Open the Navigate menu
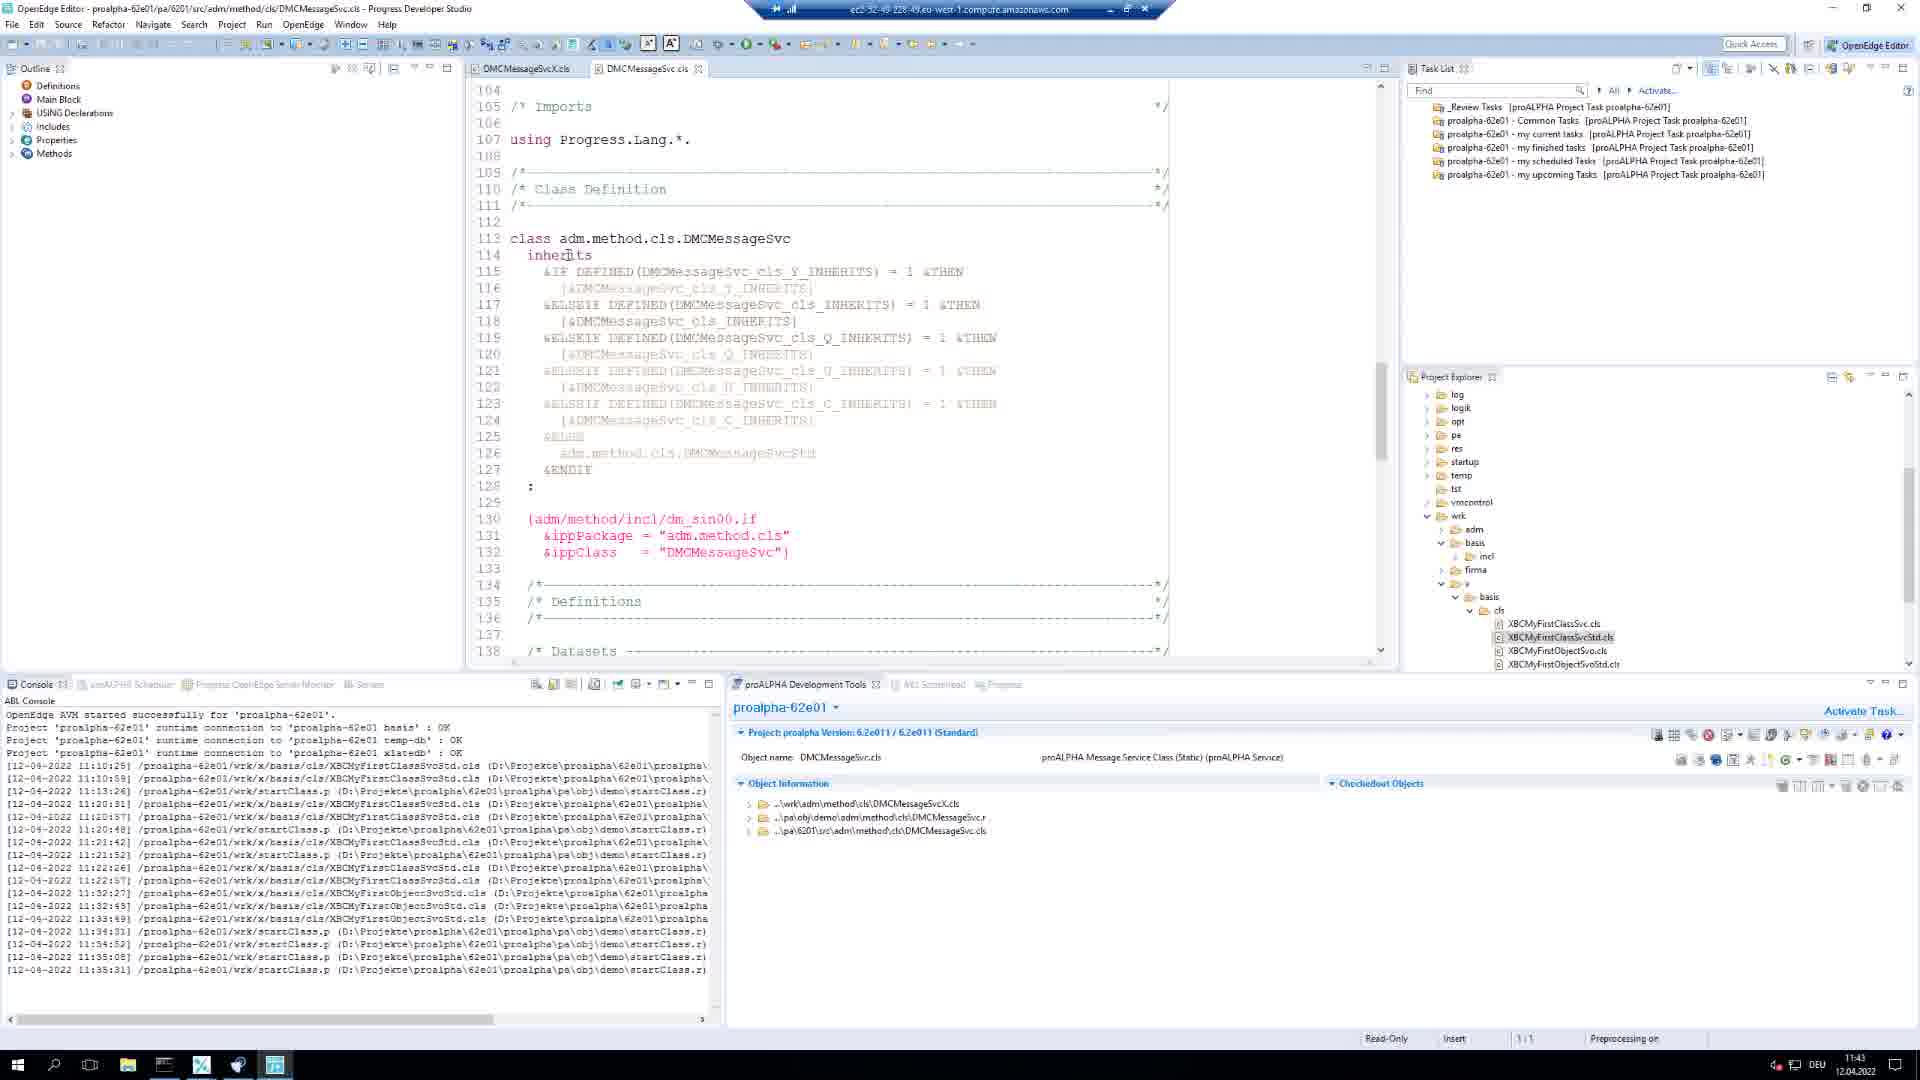The image size is (1920, 1080). [153, 25]
